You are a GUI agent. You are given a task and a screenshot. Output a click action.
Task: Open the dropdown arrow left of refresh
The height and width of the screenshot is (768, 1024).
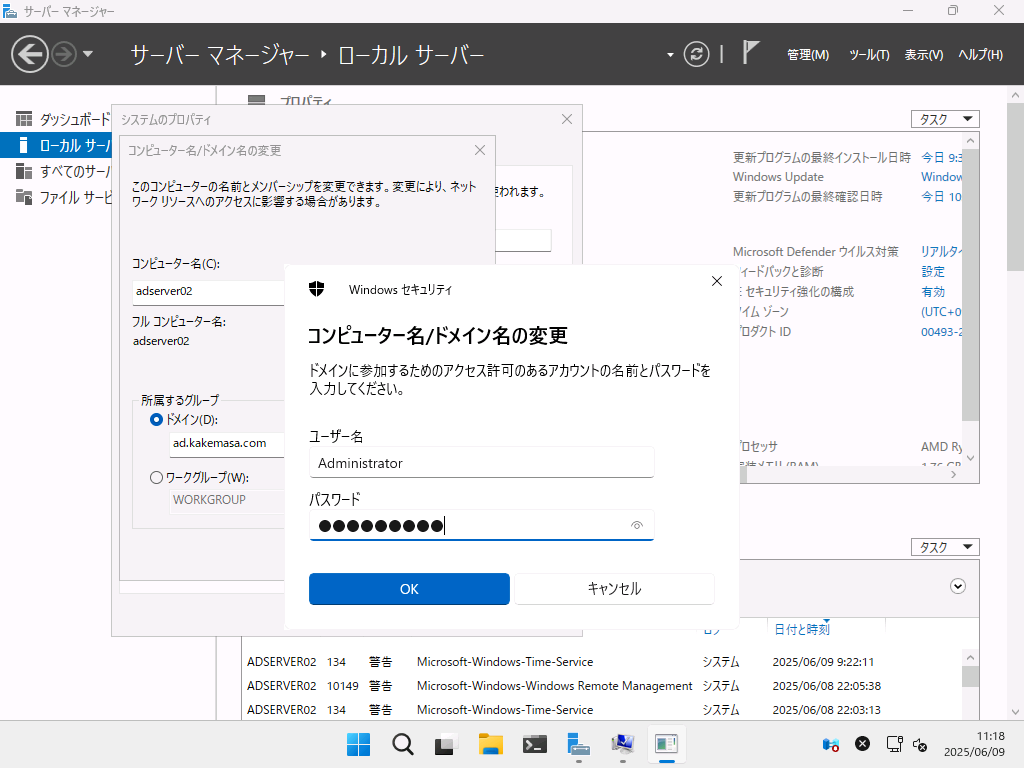[x=670, y=55]
